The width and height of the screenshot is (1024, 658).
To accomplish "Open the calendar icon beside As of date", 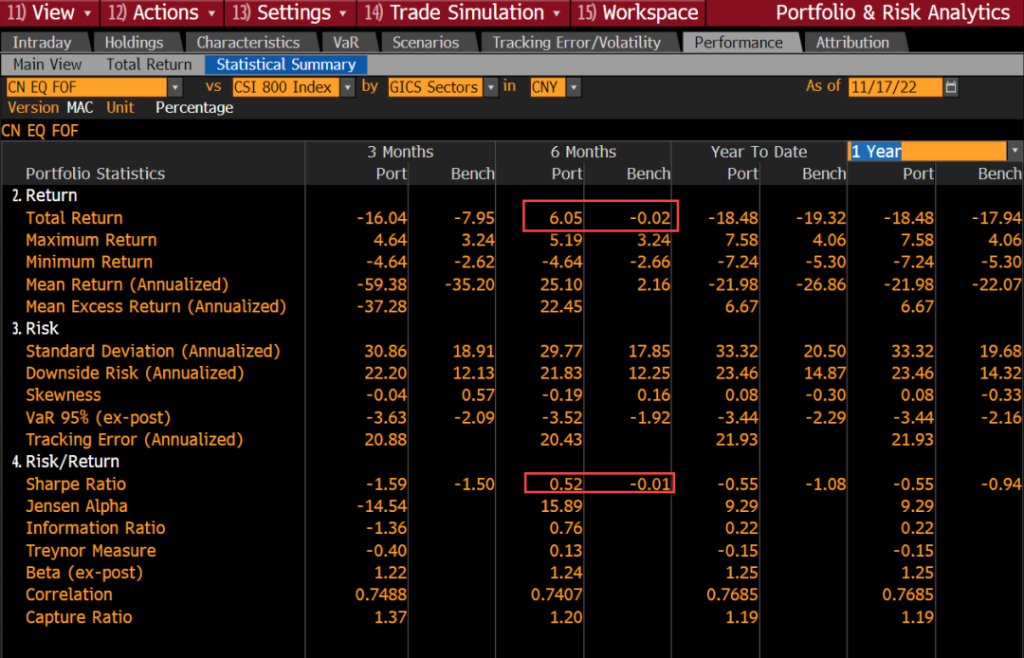I will [x=951, y=87].
